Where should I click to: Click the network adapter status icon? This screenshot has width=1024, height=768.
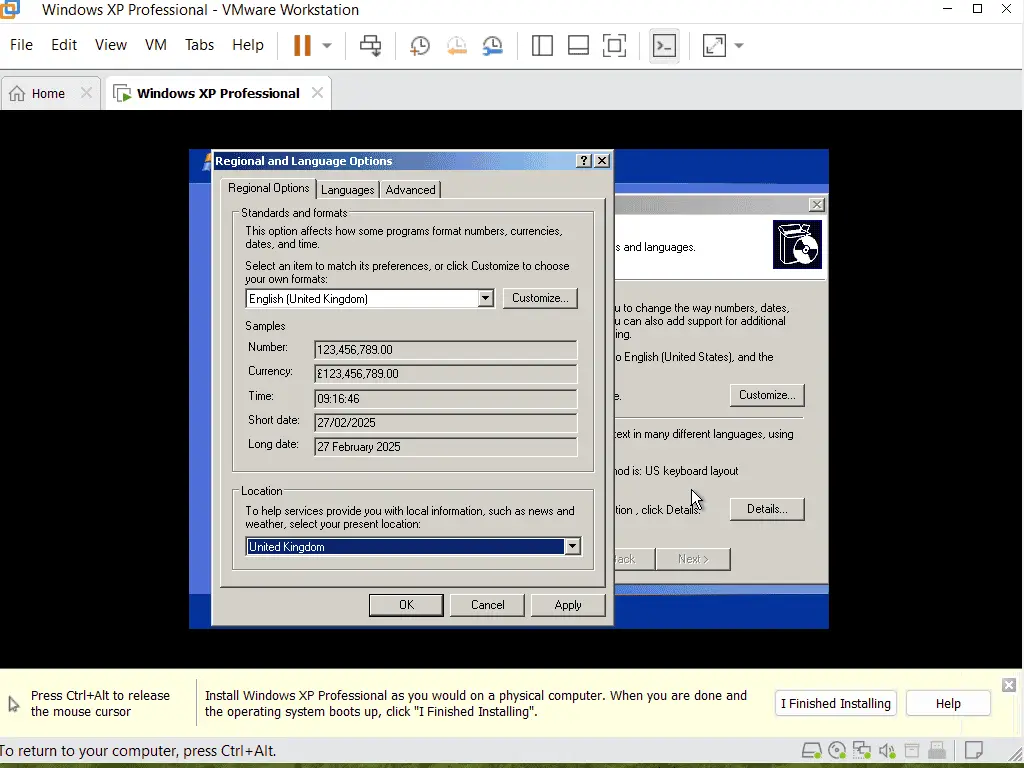(862, 750)
